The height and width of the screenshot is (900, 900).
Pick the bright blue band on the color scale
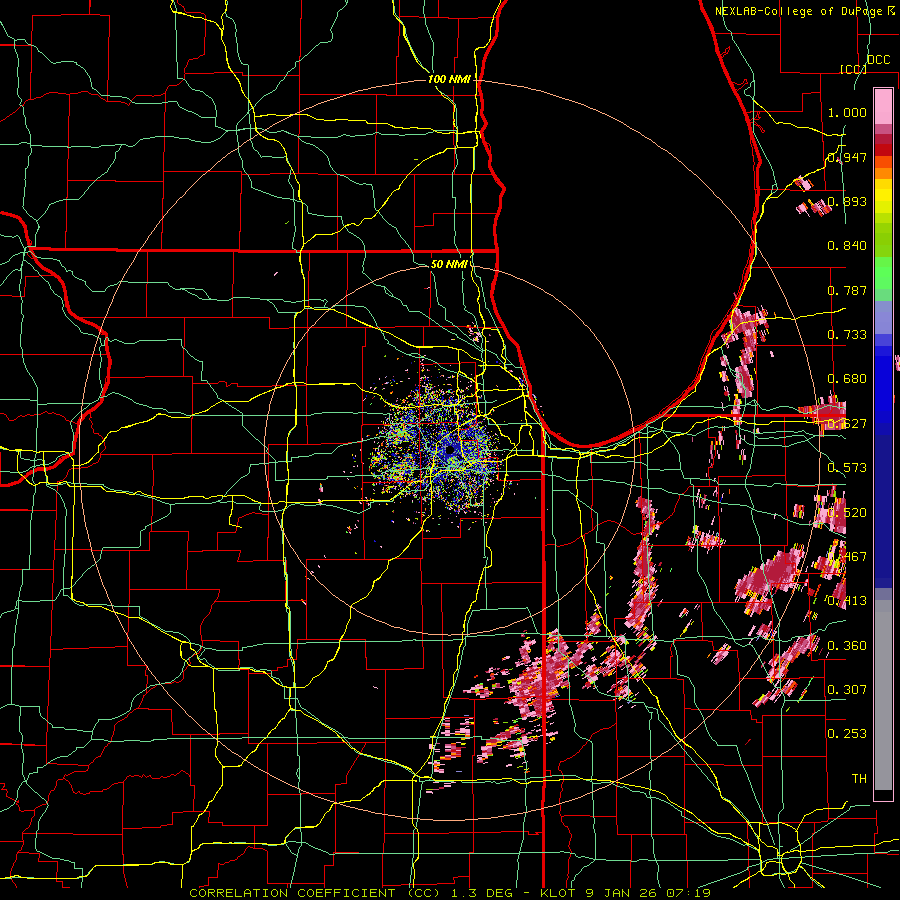883,390
